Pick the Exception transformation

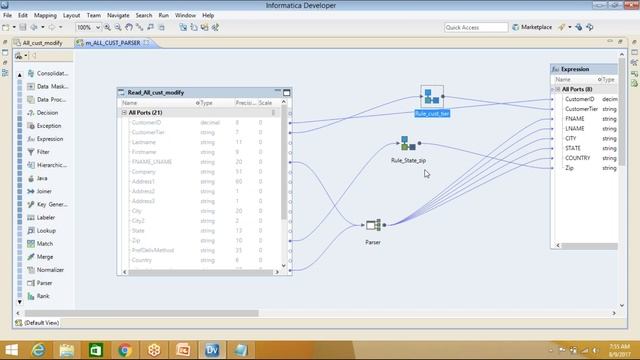[44, 126]
